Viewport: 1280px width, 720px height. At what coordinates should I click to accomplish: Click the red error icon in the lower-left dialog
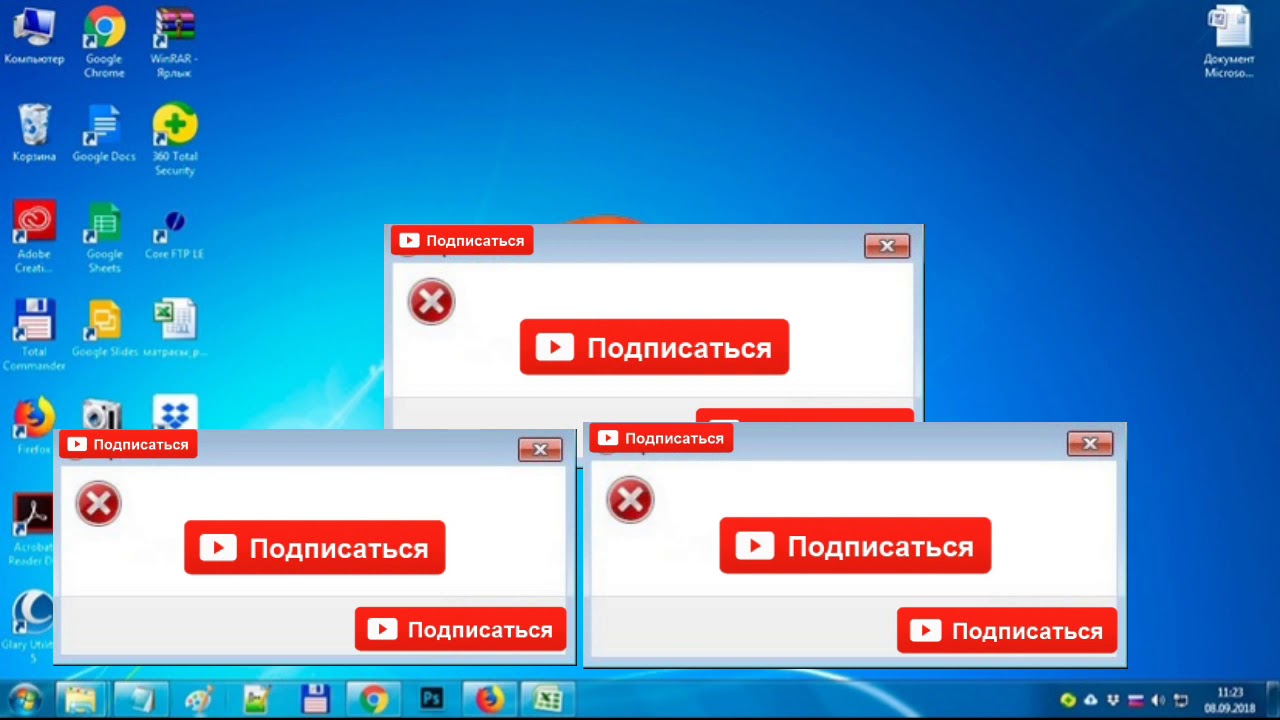coord(98,503)
